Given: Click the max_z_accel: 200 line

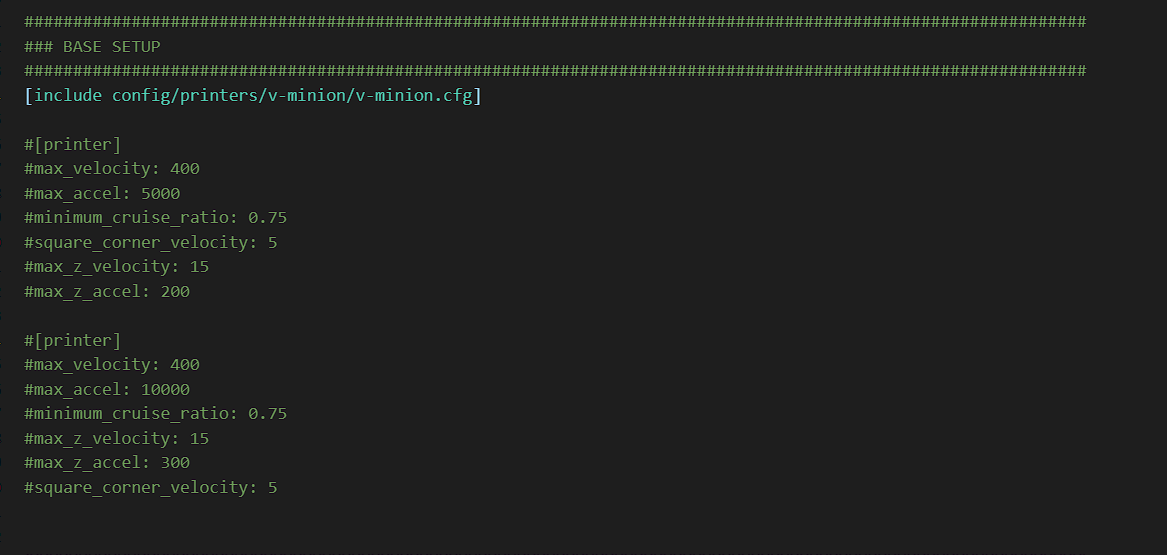Looking at the screenshot, I should point(107,292).
